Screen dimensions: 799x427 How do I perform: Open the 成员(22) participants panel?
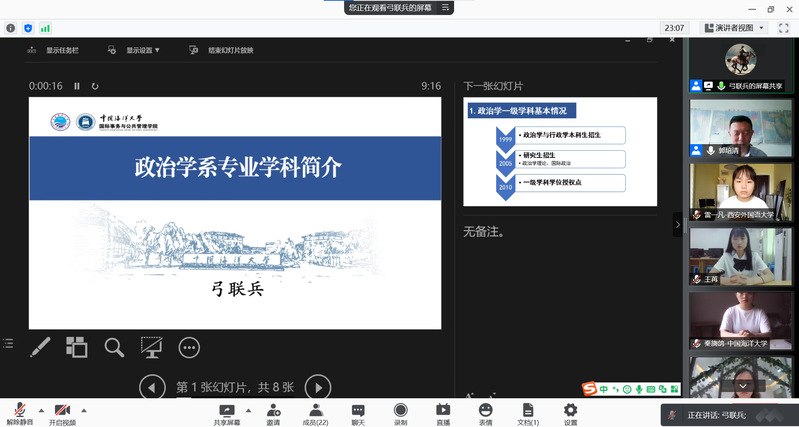point(315,413)
